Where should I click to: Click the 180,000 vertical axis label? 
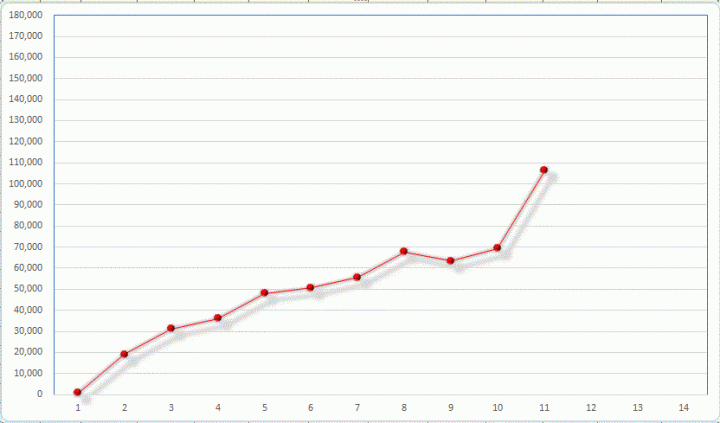point(26,15)
